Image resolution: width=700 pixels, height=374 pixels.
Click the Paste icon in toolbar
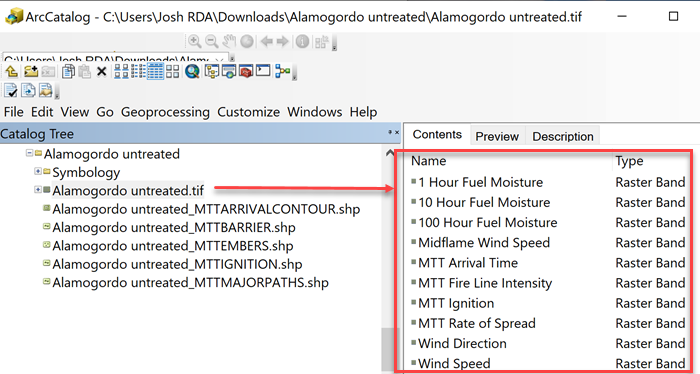[x=85, y=71]
